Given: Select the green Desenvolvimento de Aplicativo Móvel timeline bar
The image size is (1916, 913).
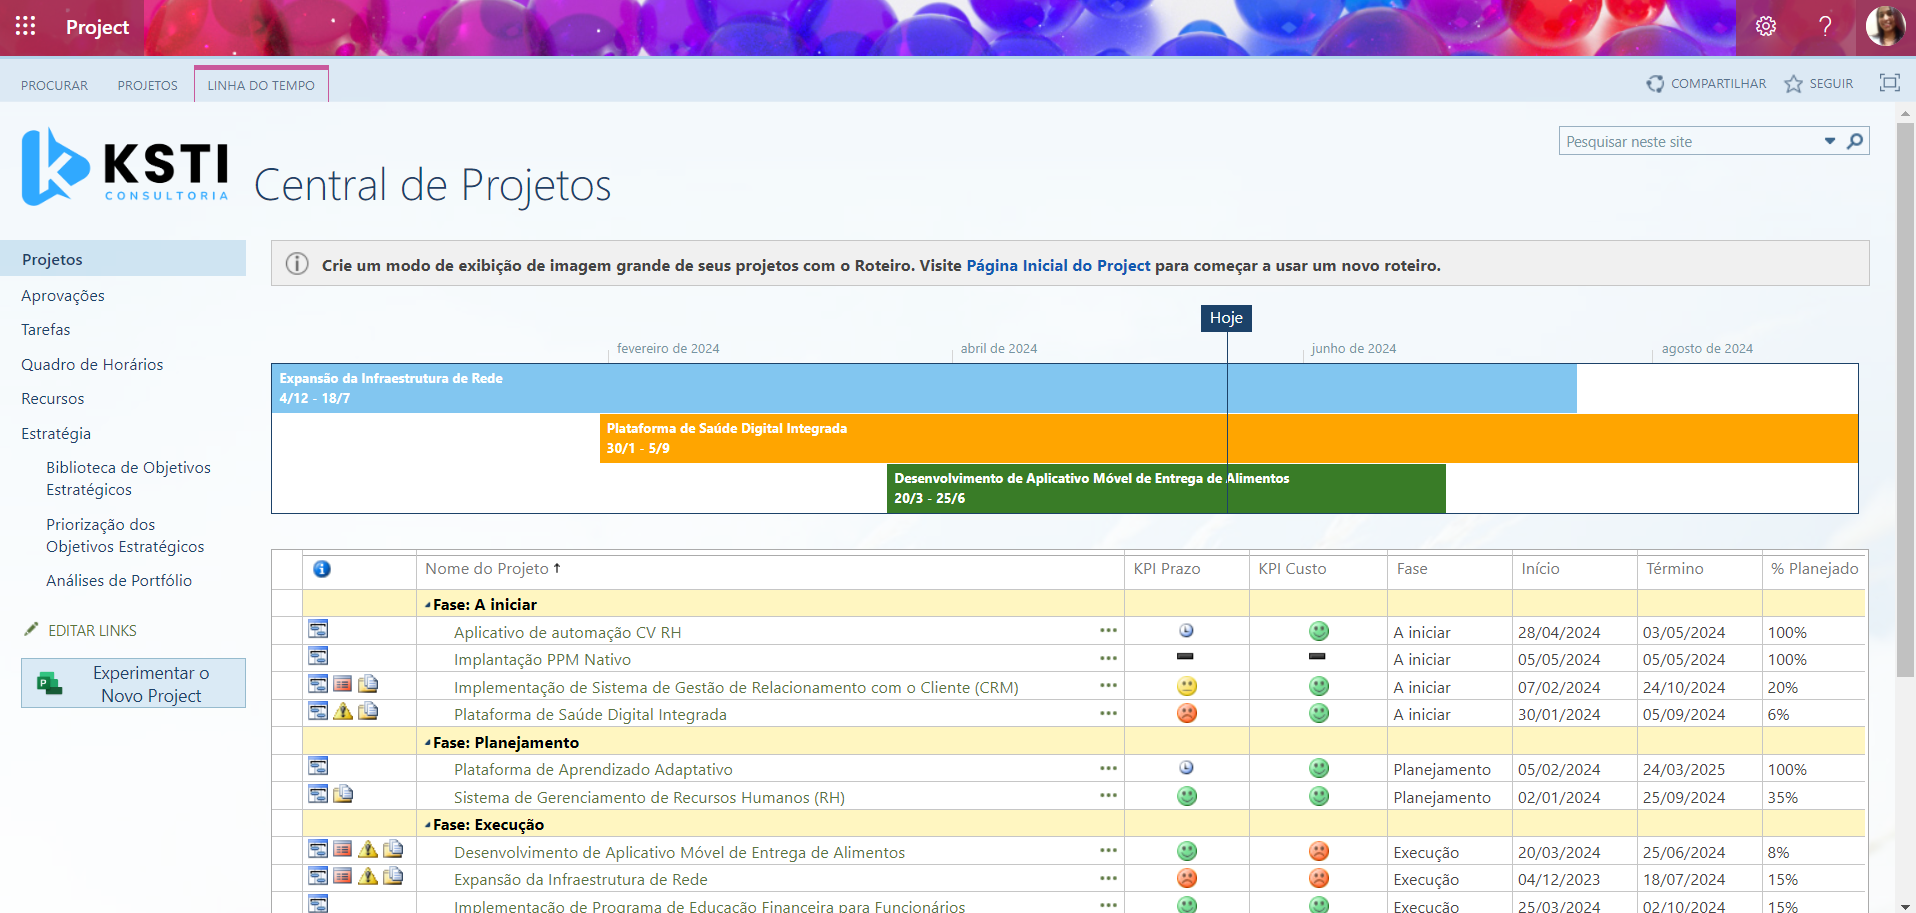Looking at the screenshot, I should tap(1166, 488).
